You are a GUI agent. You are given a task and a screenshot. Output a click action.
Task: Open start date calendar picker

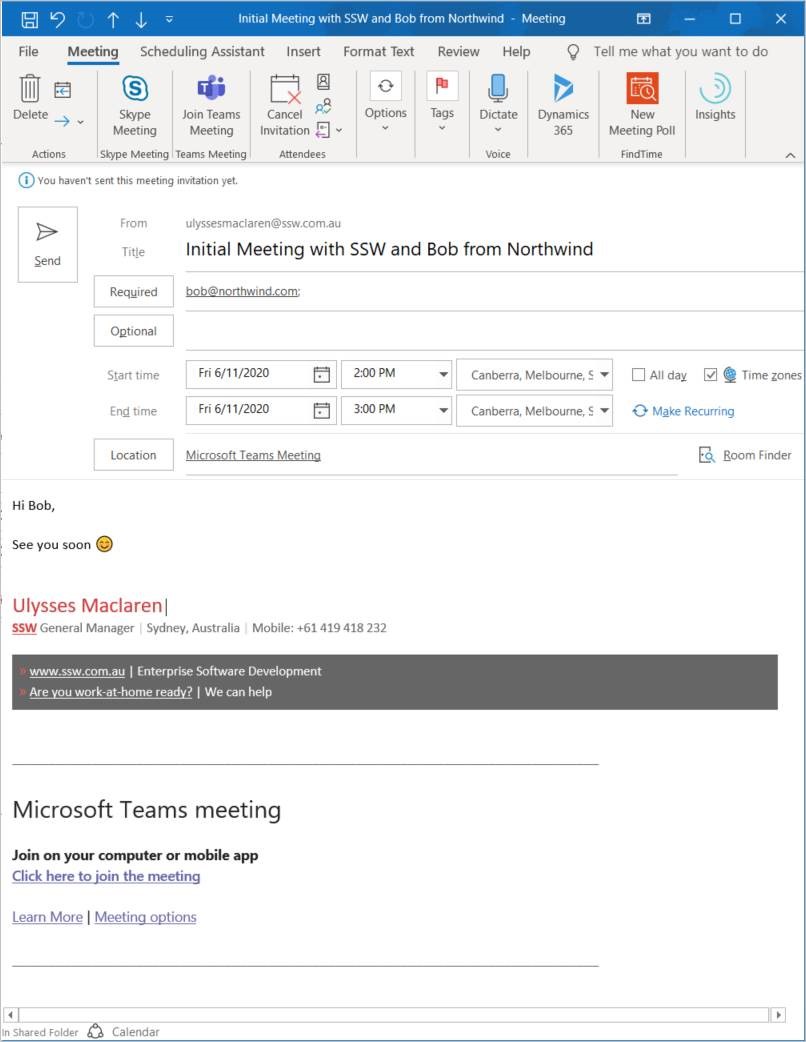point(321,375)
